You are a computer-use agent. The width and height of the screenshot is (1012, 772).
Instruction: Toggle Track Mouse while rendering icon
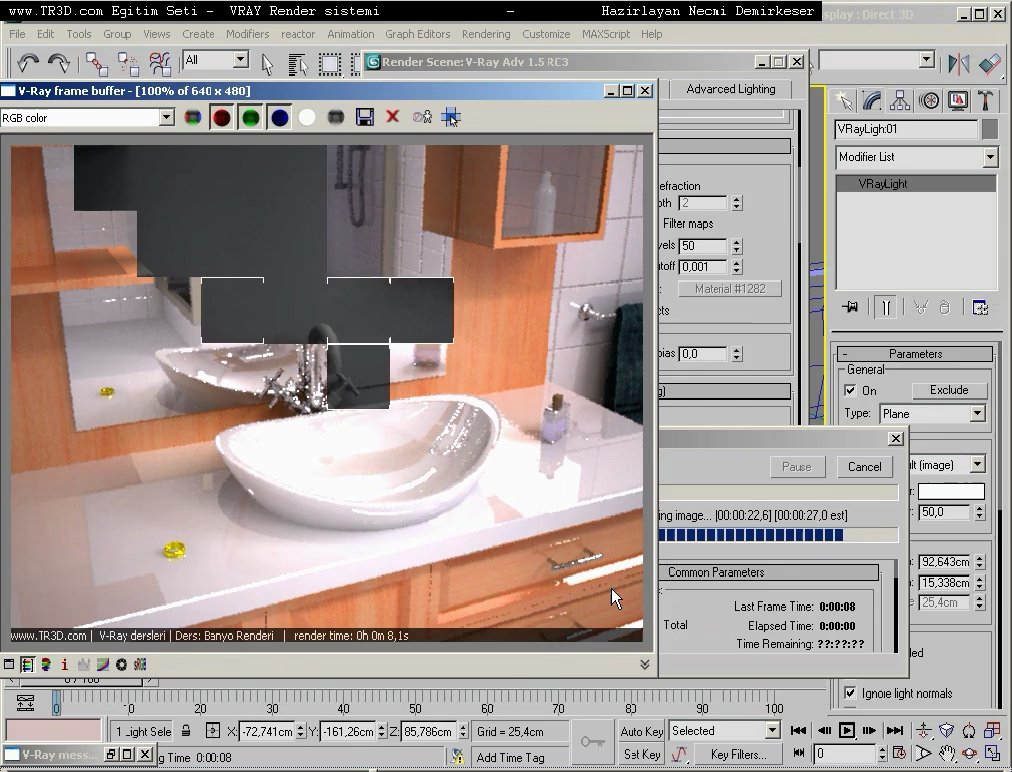(450, 117)
